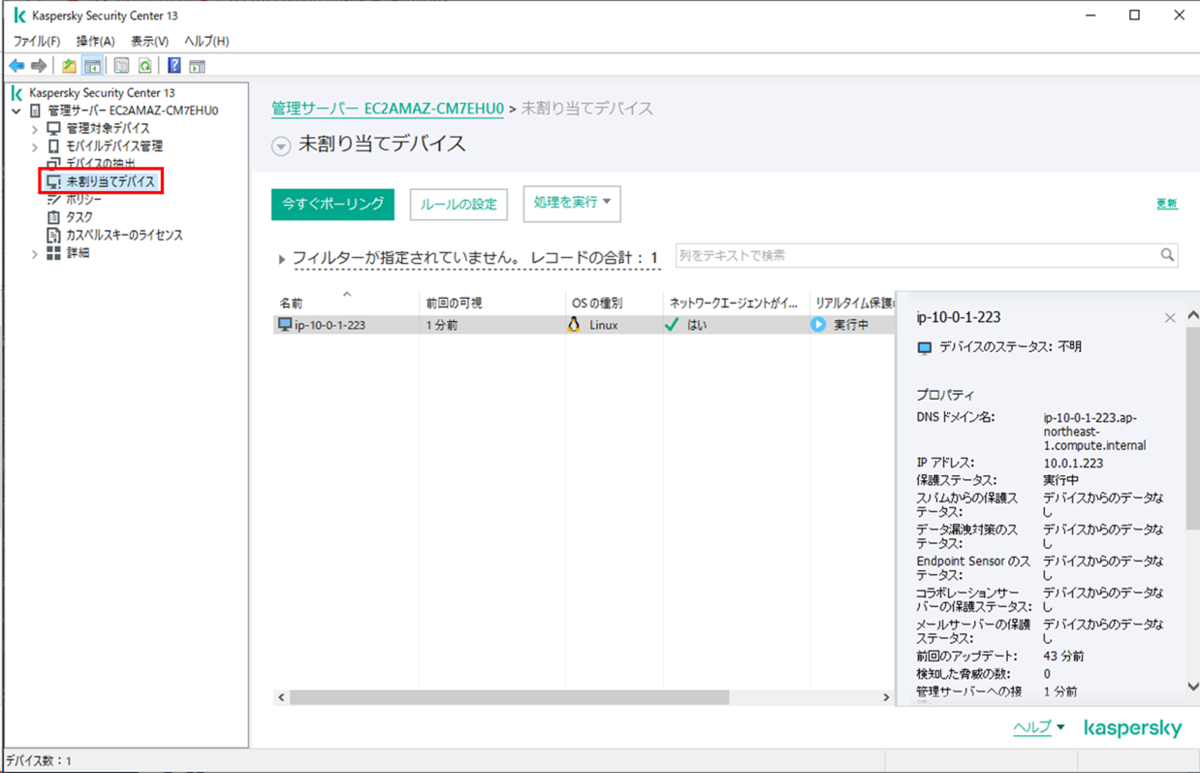
Task: Click the Linux penguin icon in the OS column
Action: (x=574, y=325)
